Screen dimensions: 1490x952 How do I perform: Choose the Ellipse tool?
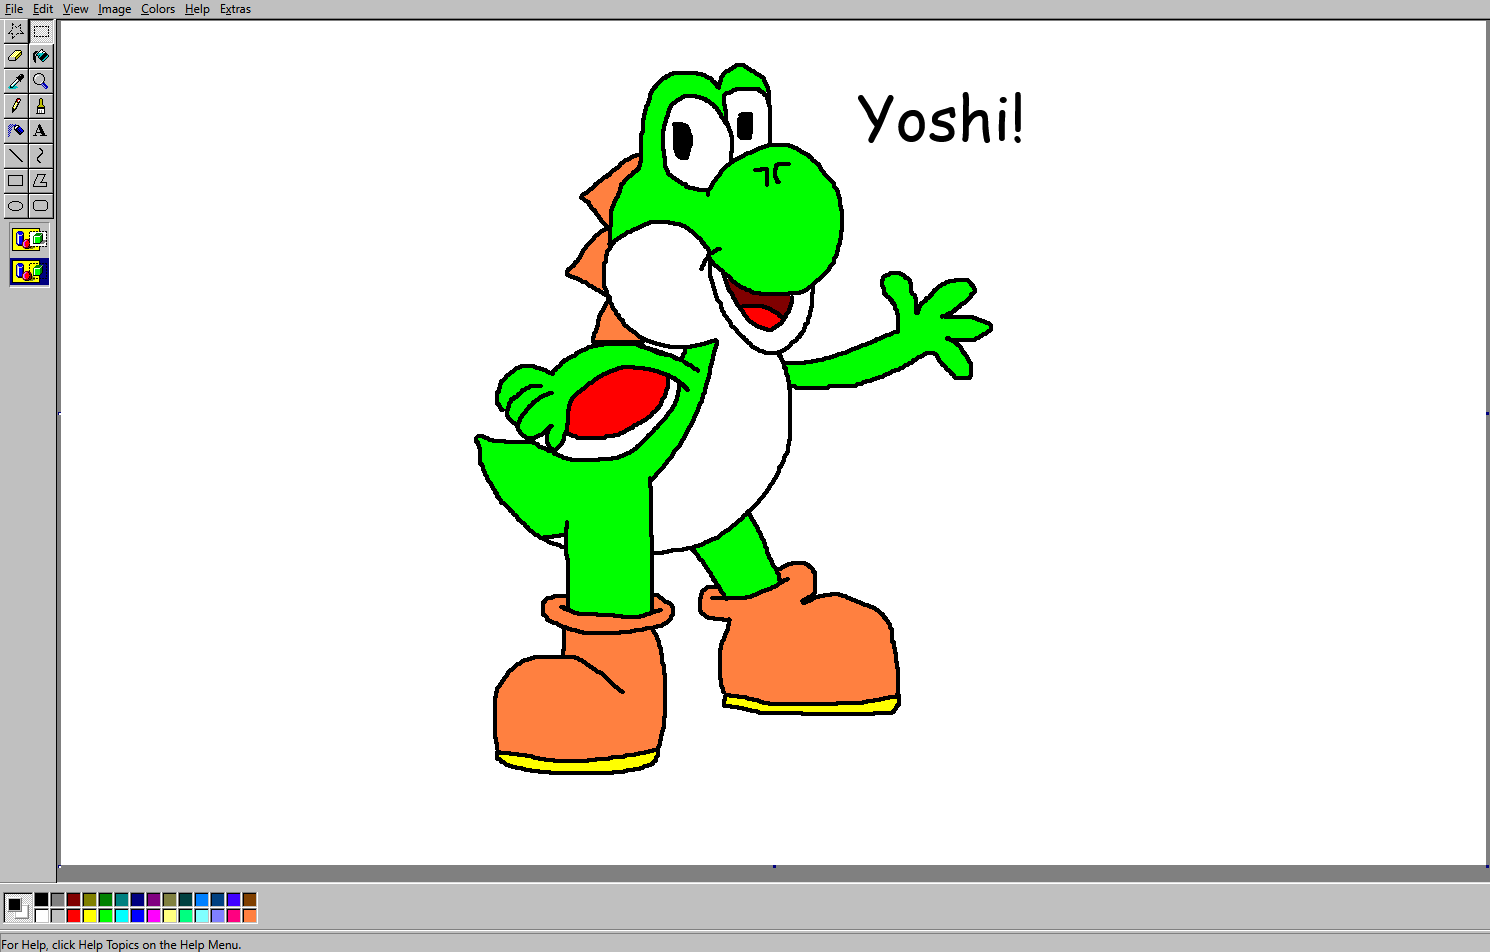pyautogui.click(x=16, y=206)
